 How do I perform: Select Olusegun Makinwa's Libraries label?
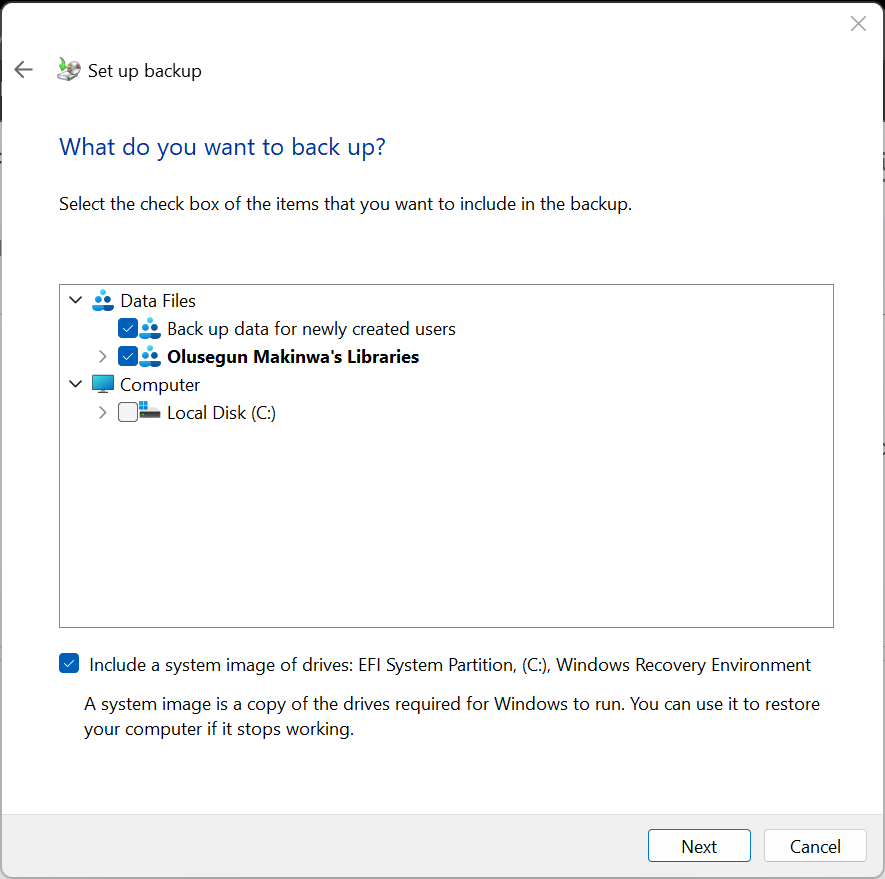[x=293, y=357]
